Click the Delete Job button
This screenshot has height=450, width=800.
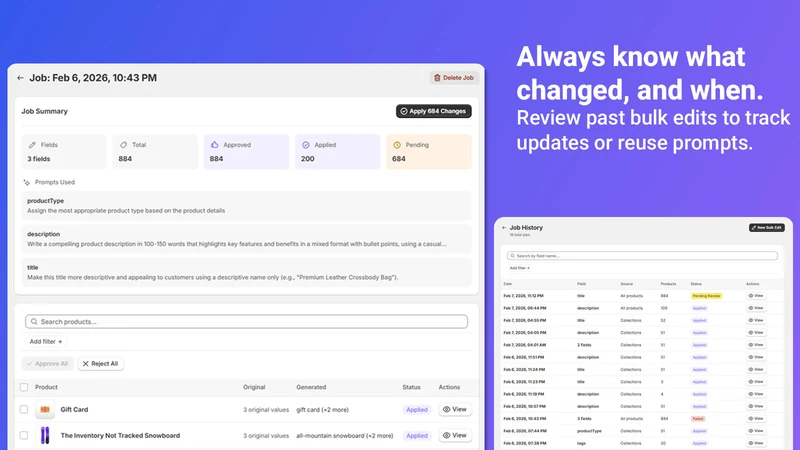tap(454, 78)
